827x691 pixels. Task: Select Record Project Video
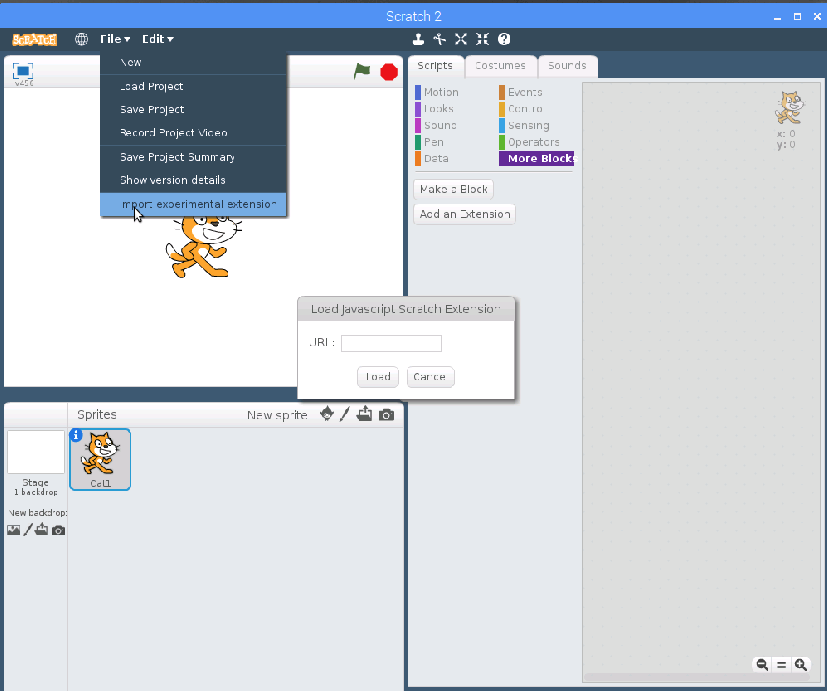click(193, 133)
